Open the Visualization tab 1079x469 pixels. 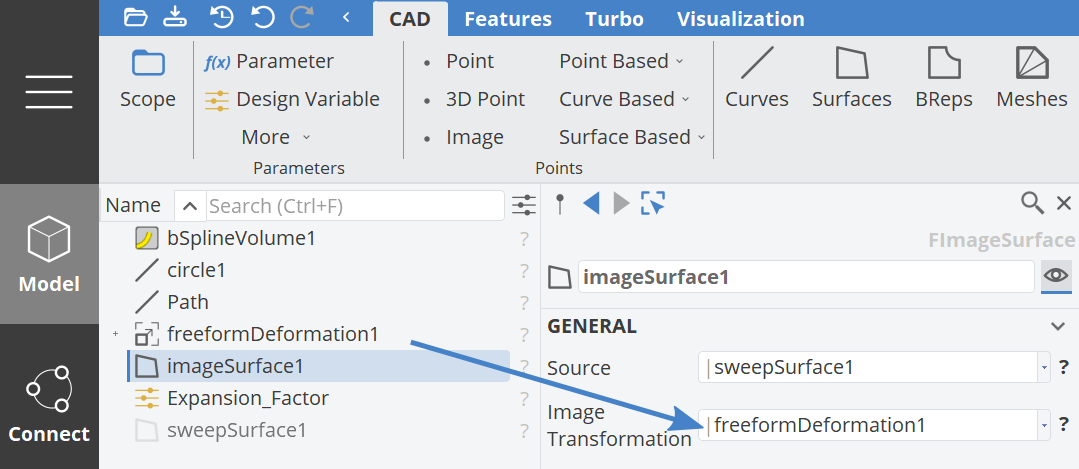740,19
